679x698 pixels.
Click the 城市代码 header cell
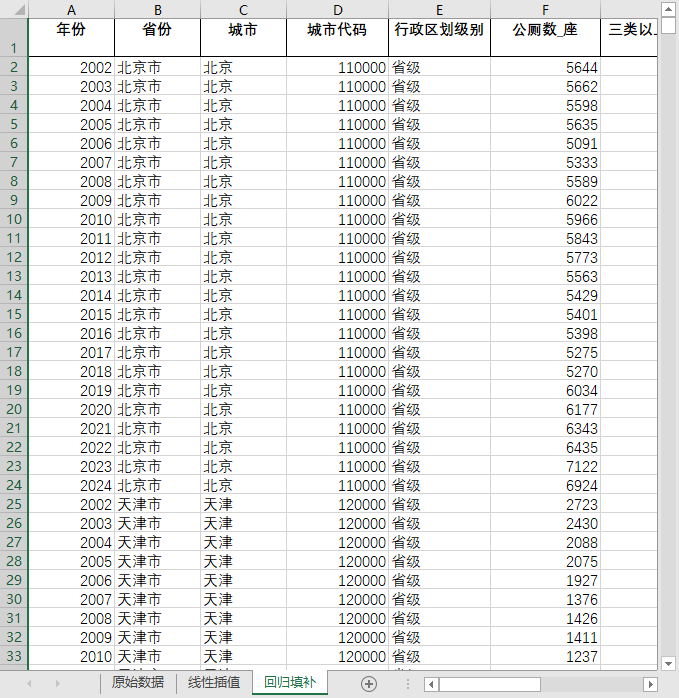click(x=337, y=37)
